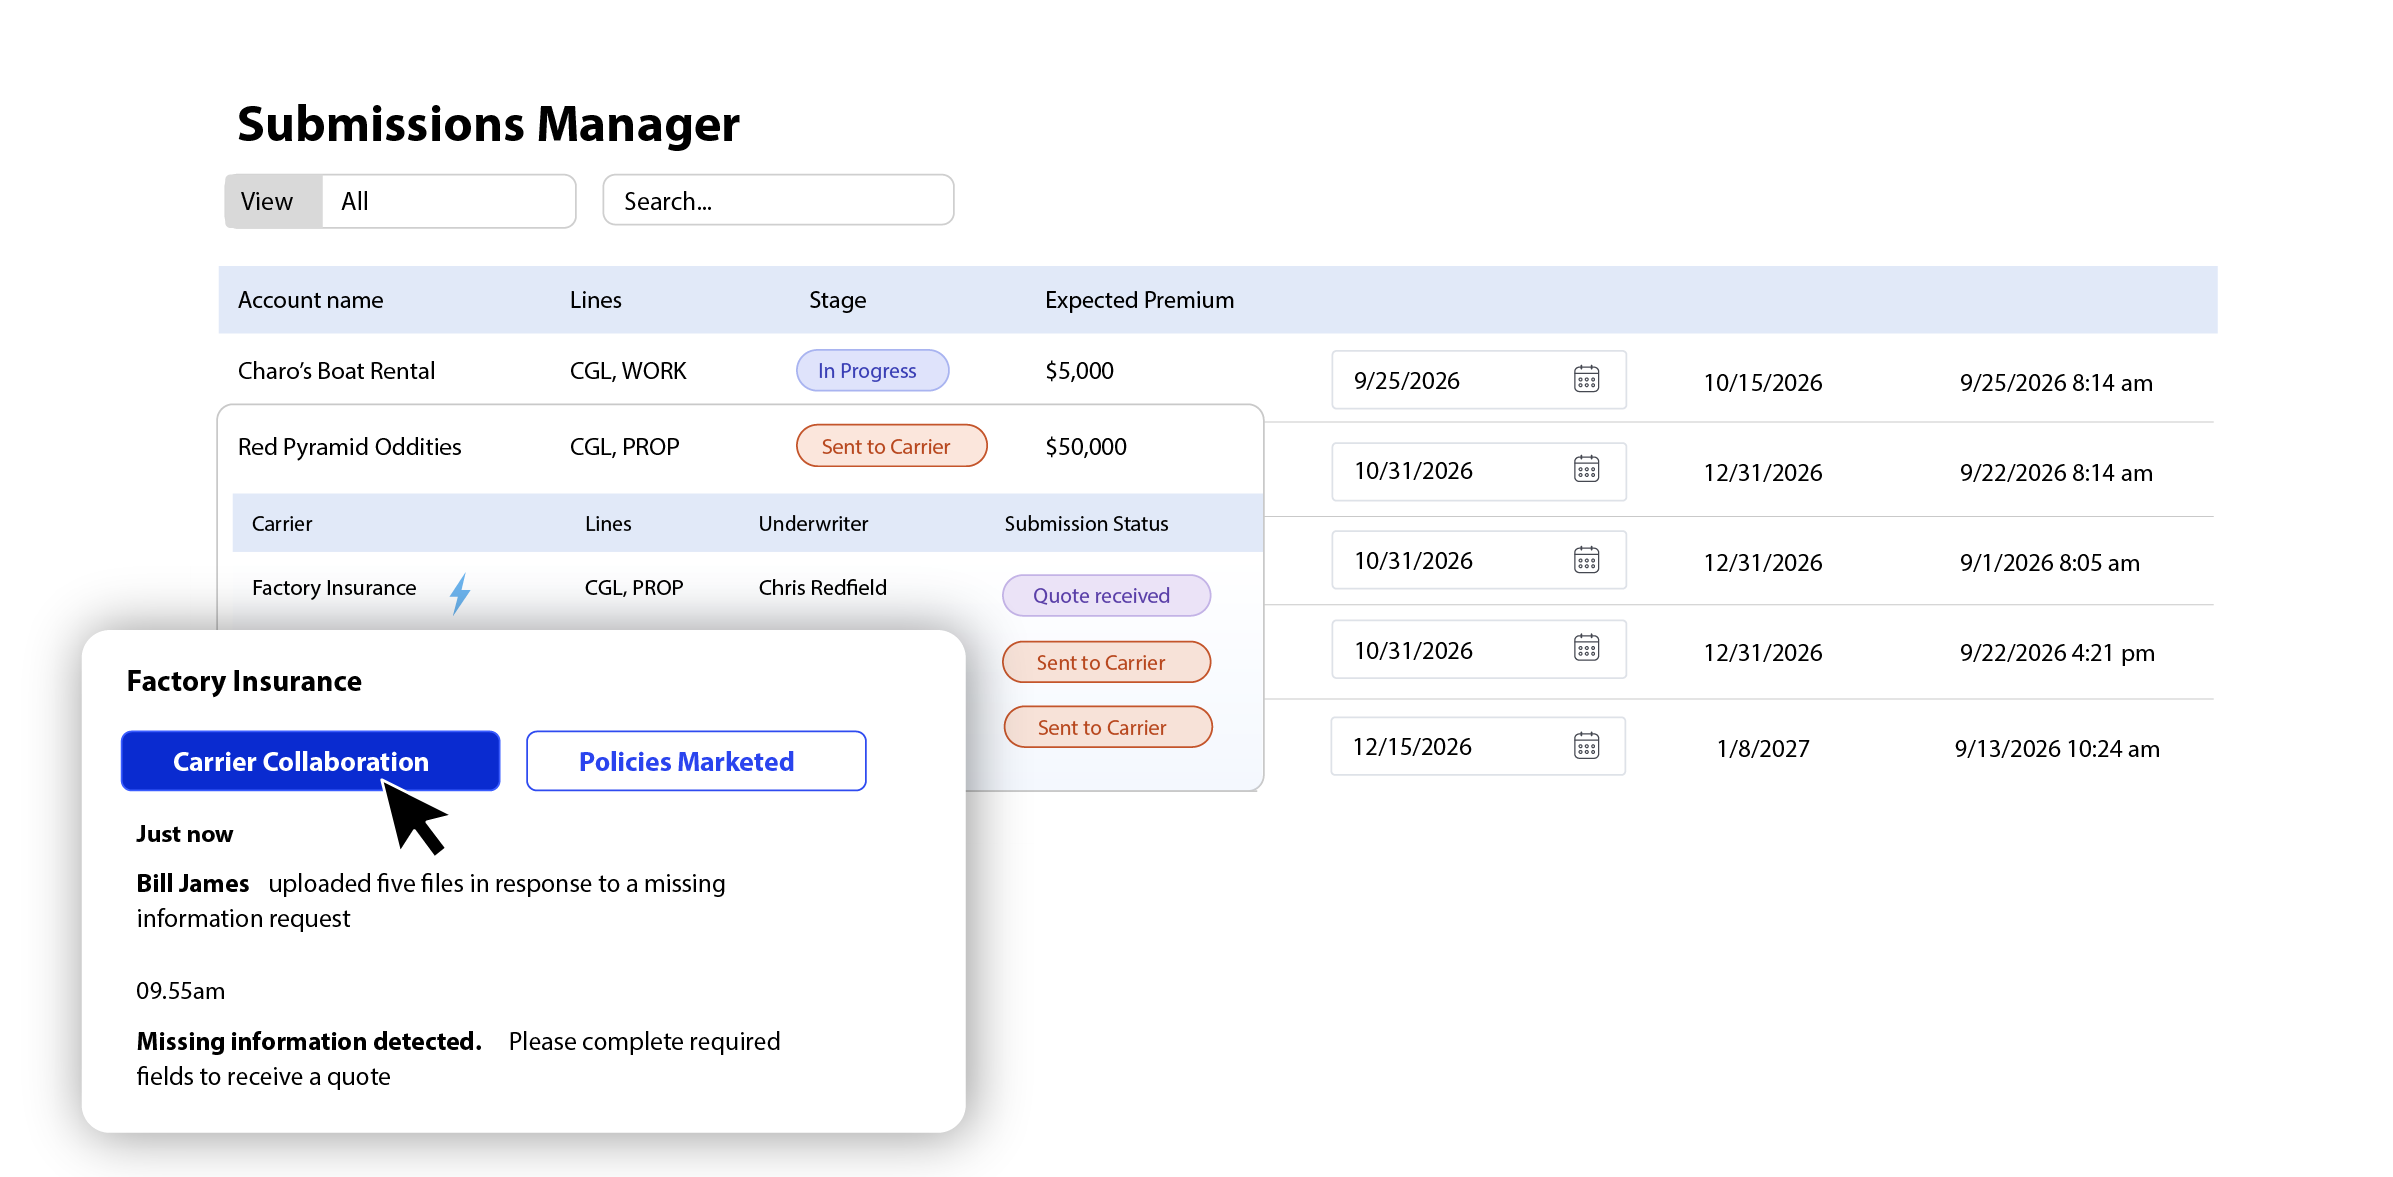Click the Carrier sub-table header
Screen dimensions: 2393x1177
[281, 524]
